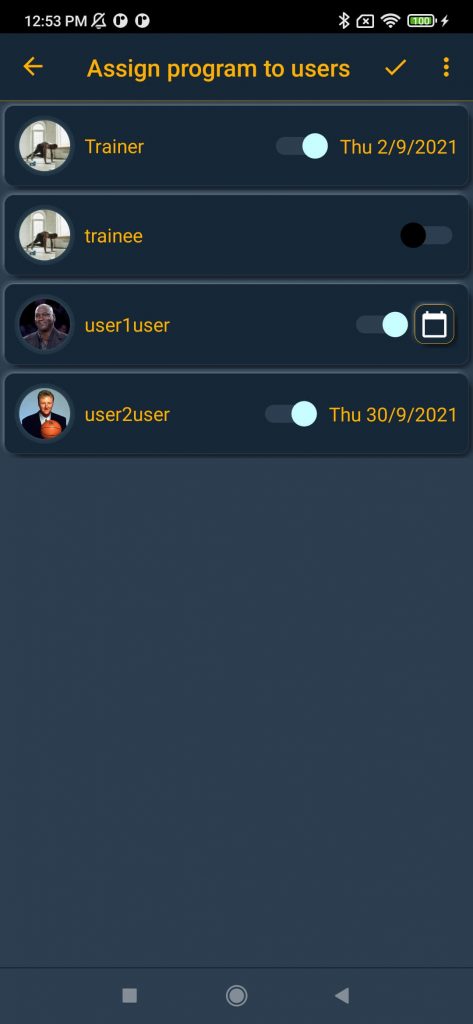
Task: Open trainee profile picture
Action: pyautogui.click(x=44, y=235)
